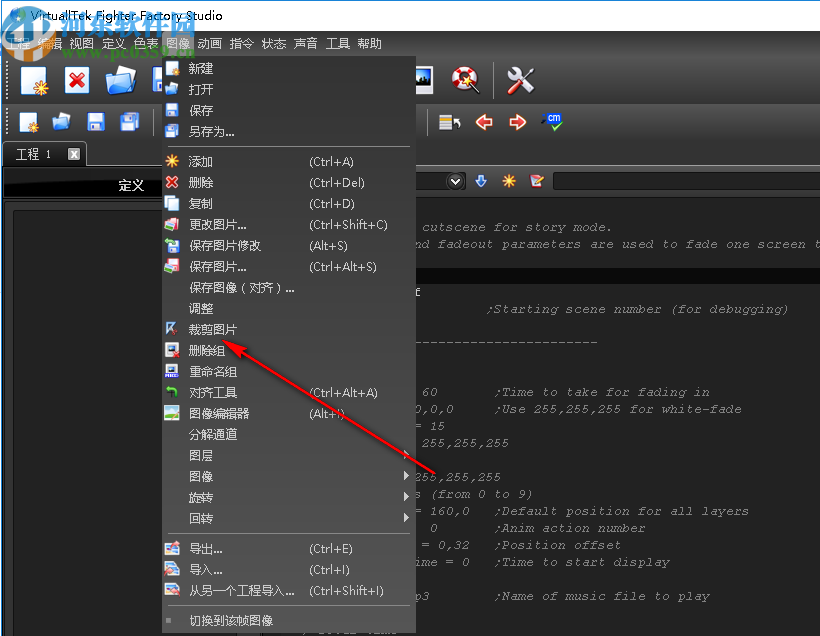Choose 保存 in the image menu
Viewport: 820px width, 636px height.
pyautogui.click(x=289, y=110)
